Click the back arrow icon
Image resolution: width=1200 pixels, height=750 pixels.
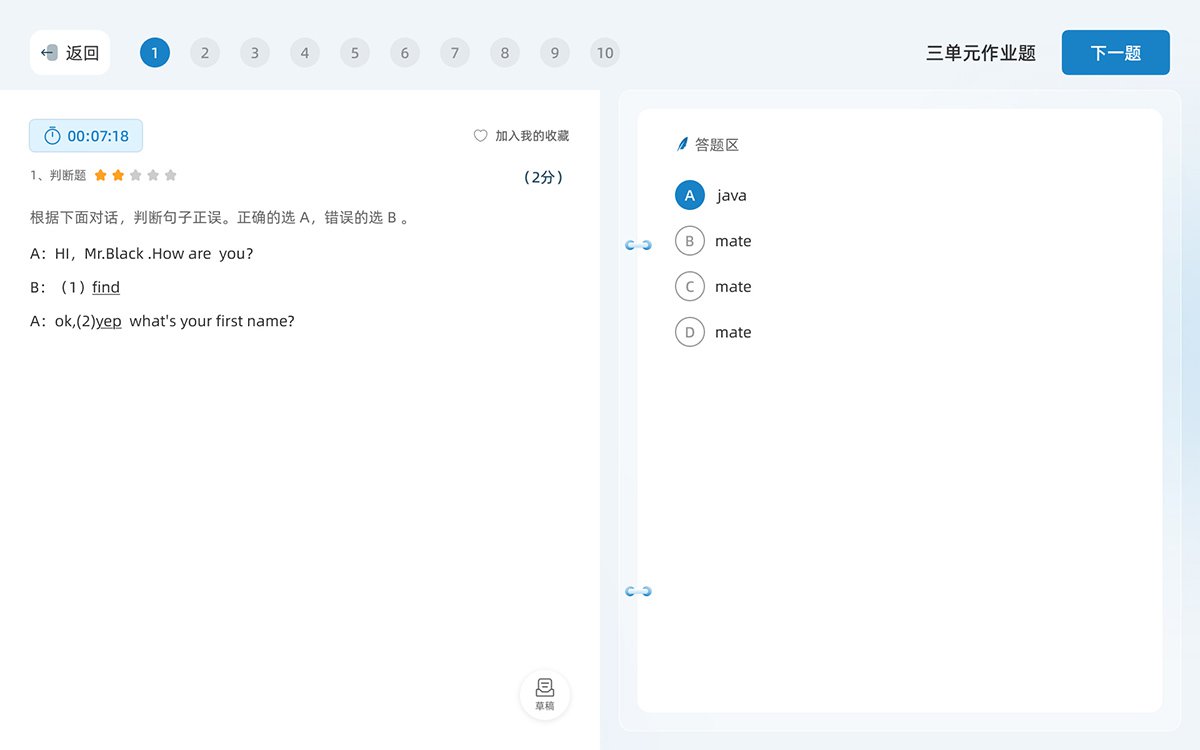click(x=49, y=53)
